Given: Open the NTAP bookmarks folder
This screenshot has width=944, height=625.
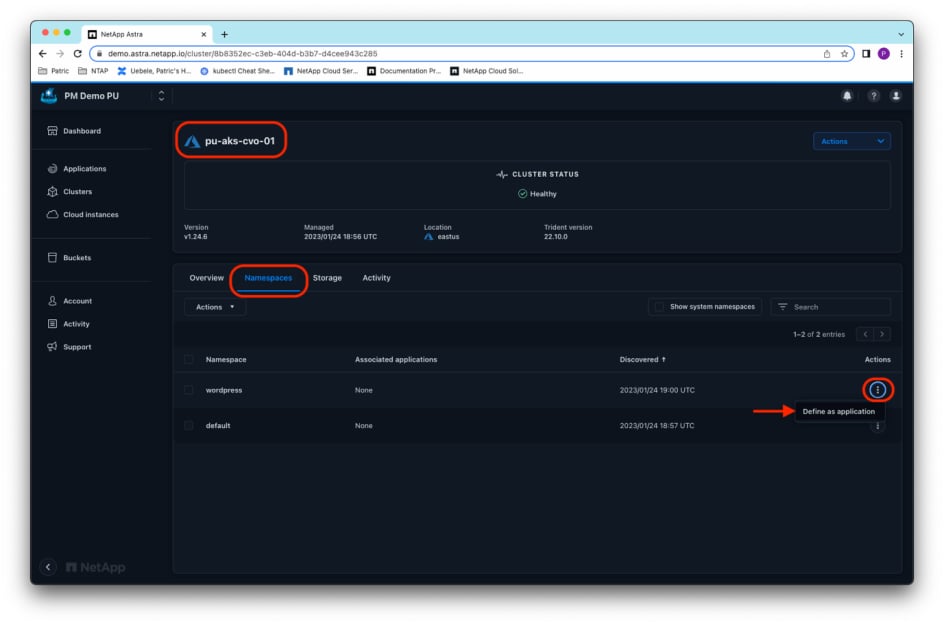Looking at the screenshot, I should [x=93, y=71].
